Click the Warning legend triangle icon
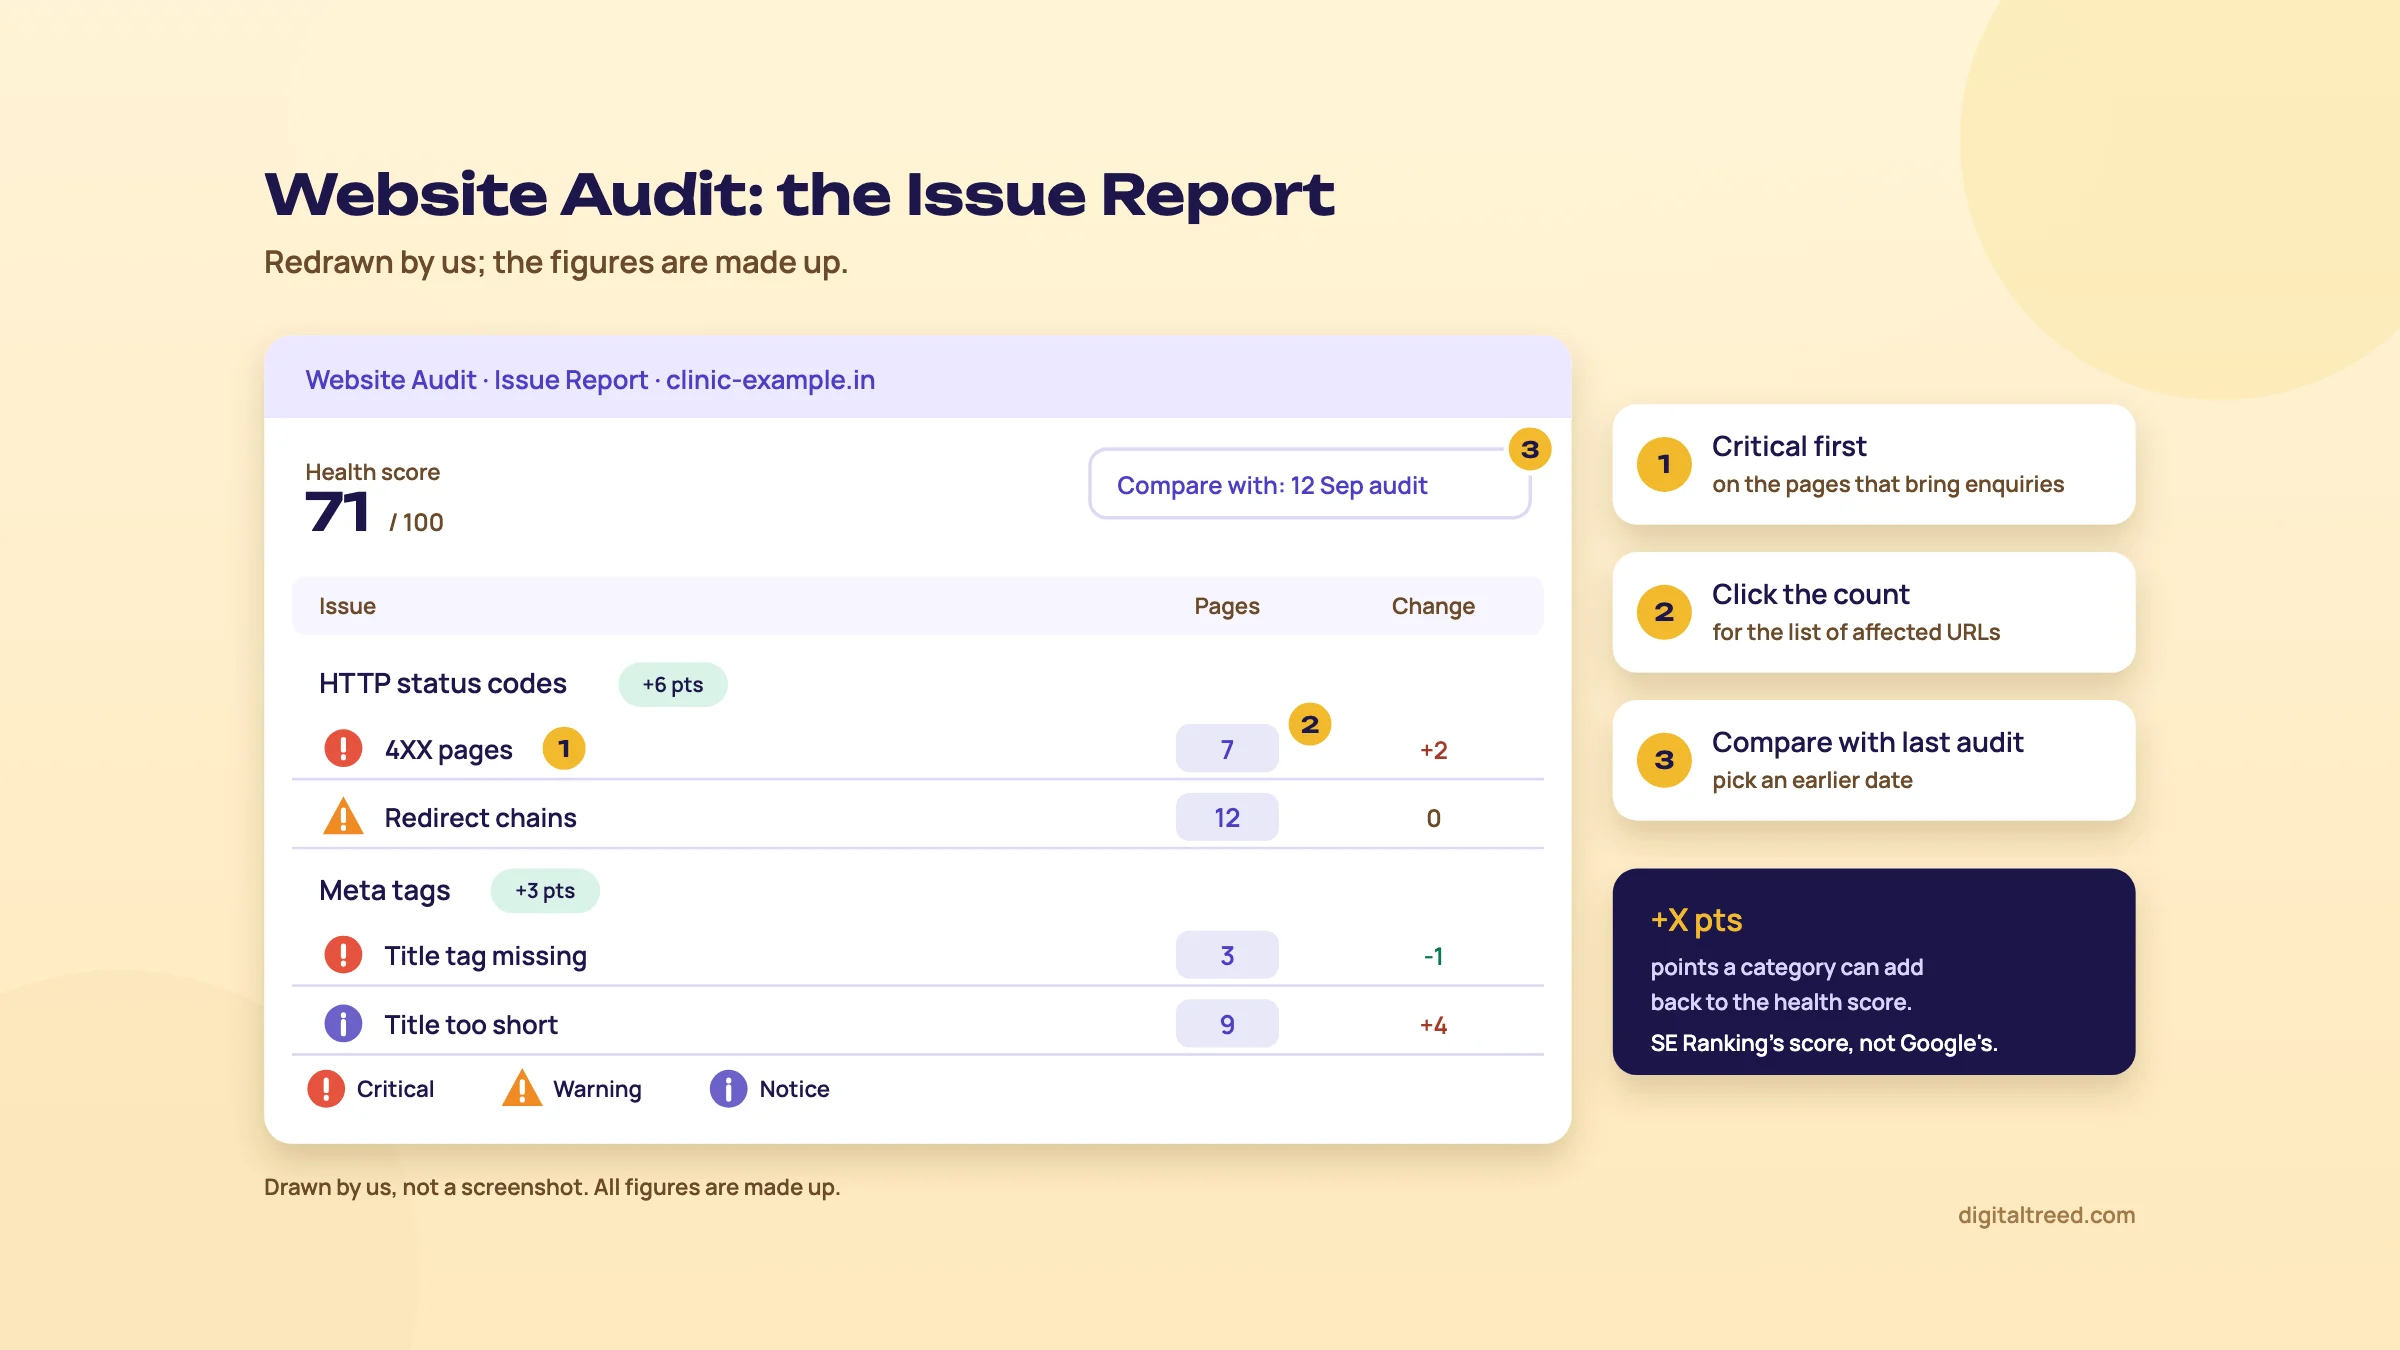The height and width of the screenshot is (1350, 2400). pos(522,1088)
